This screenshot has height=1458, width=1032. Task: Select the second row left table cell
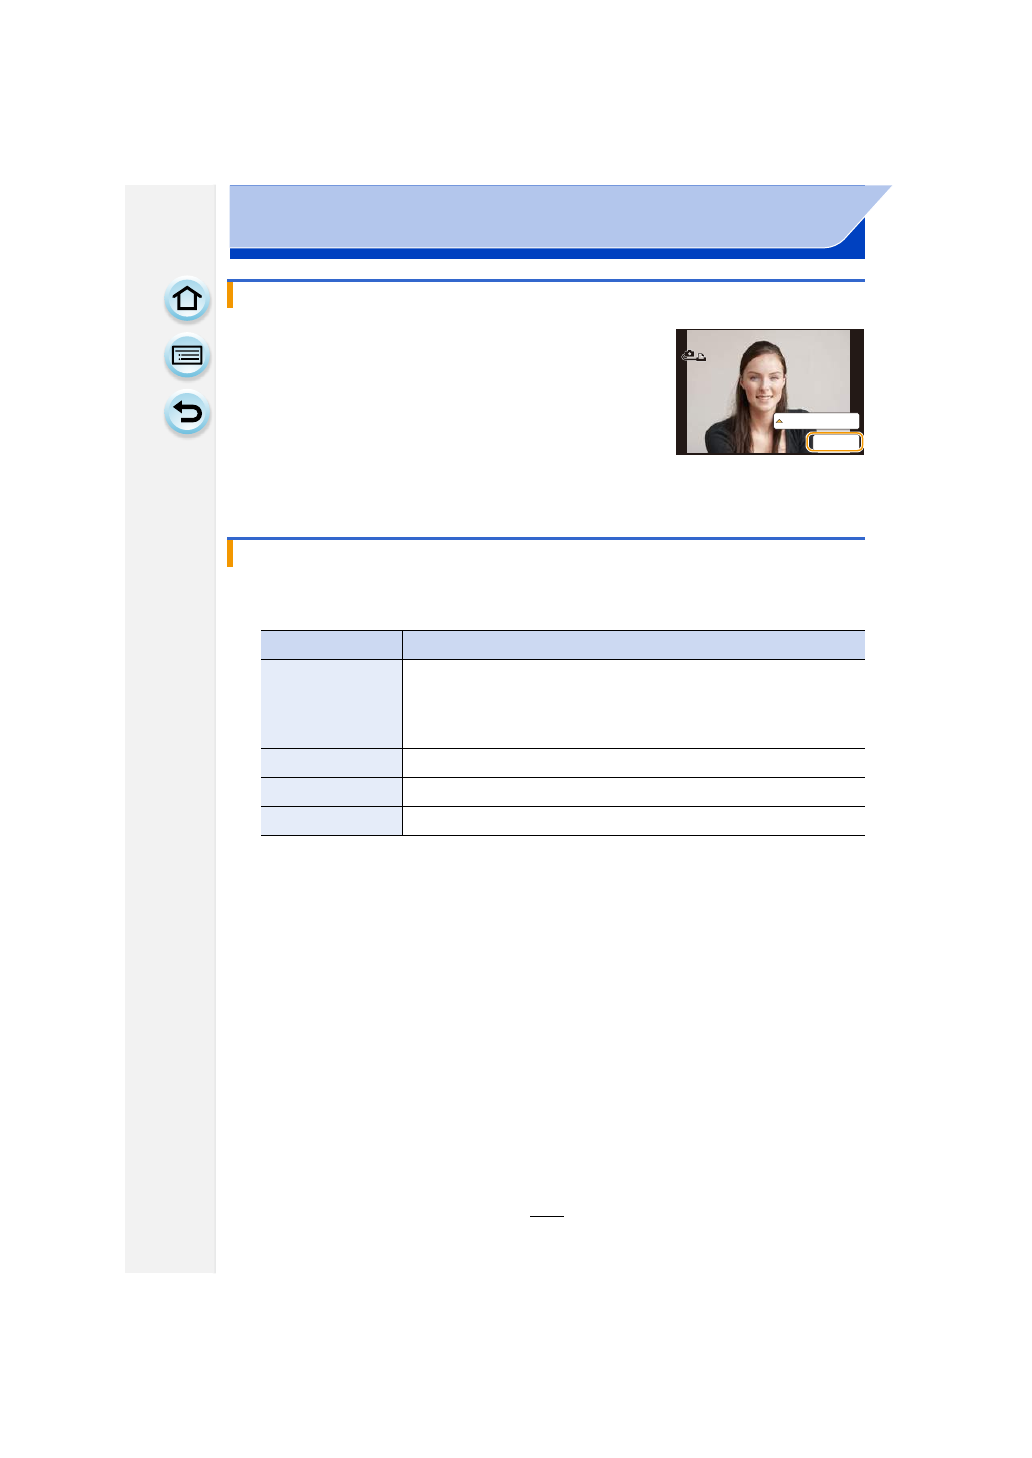(331, 763)
